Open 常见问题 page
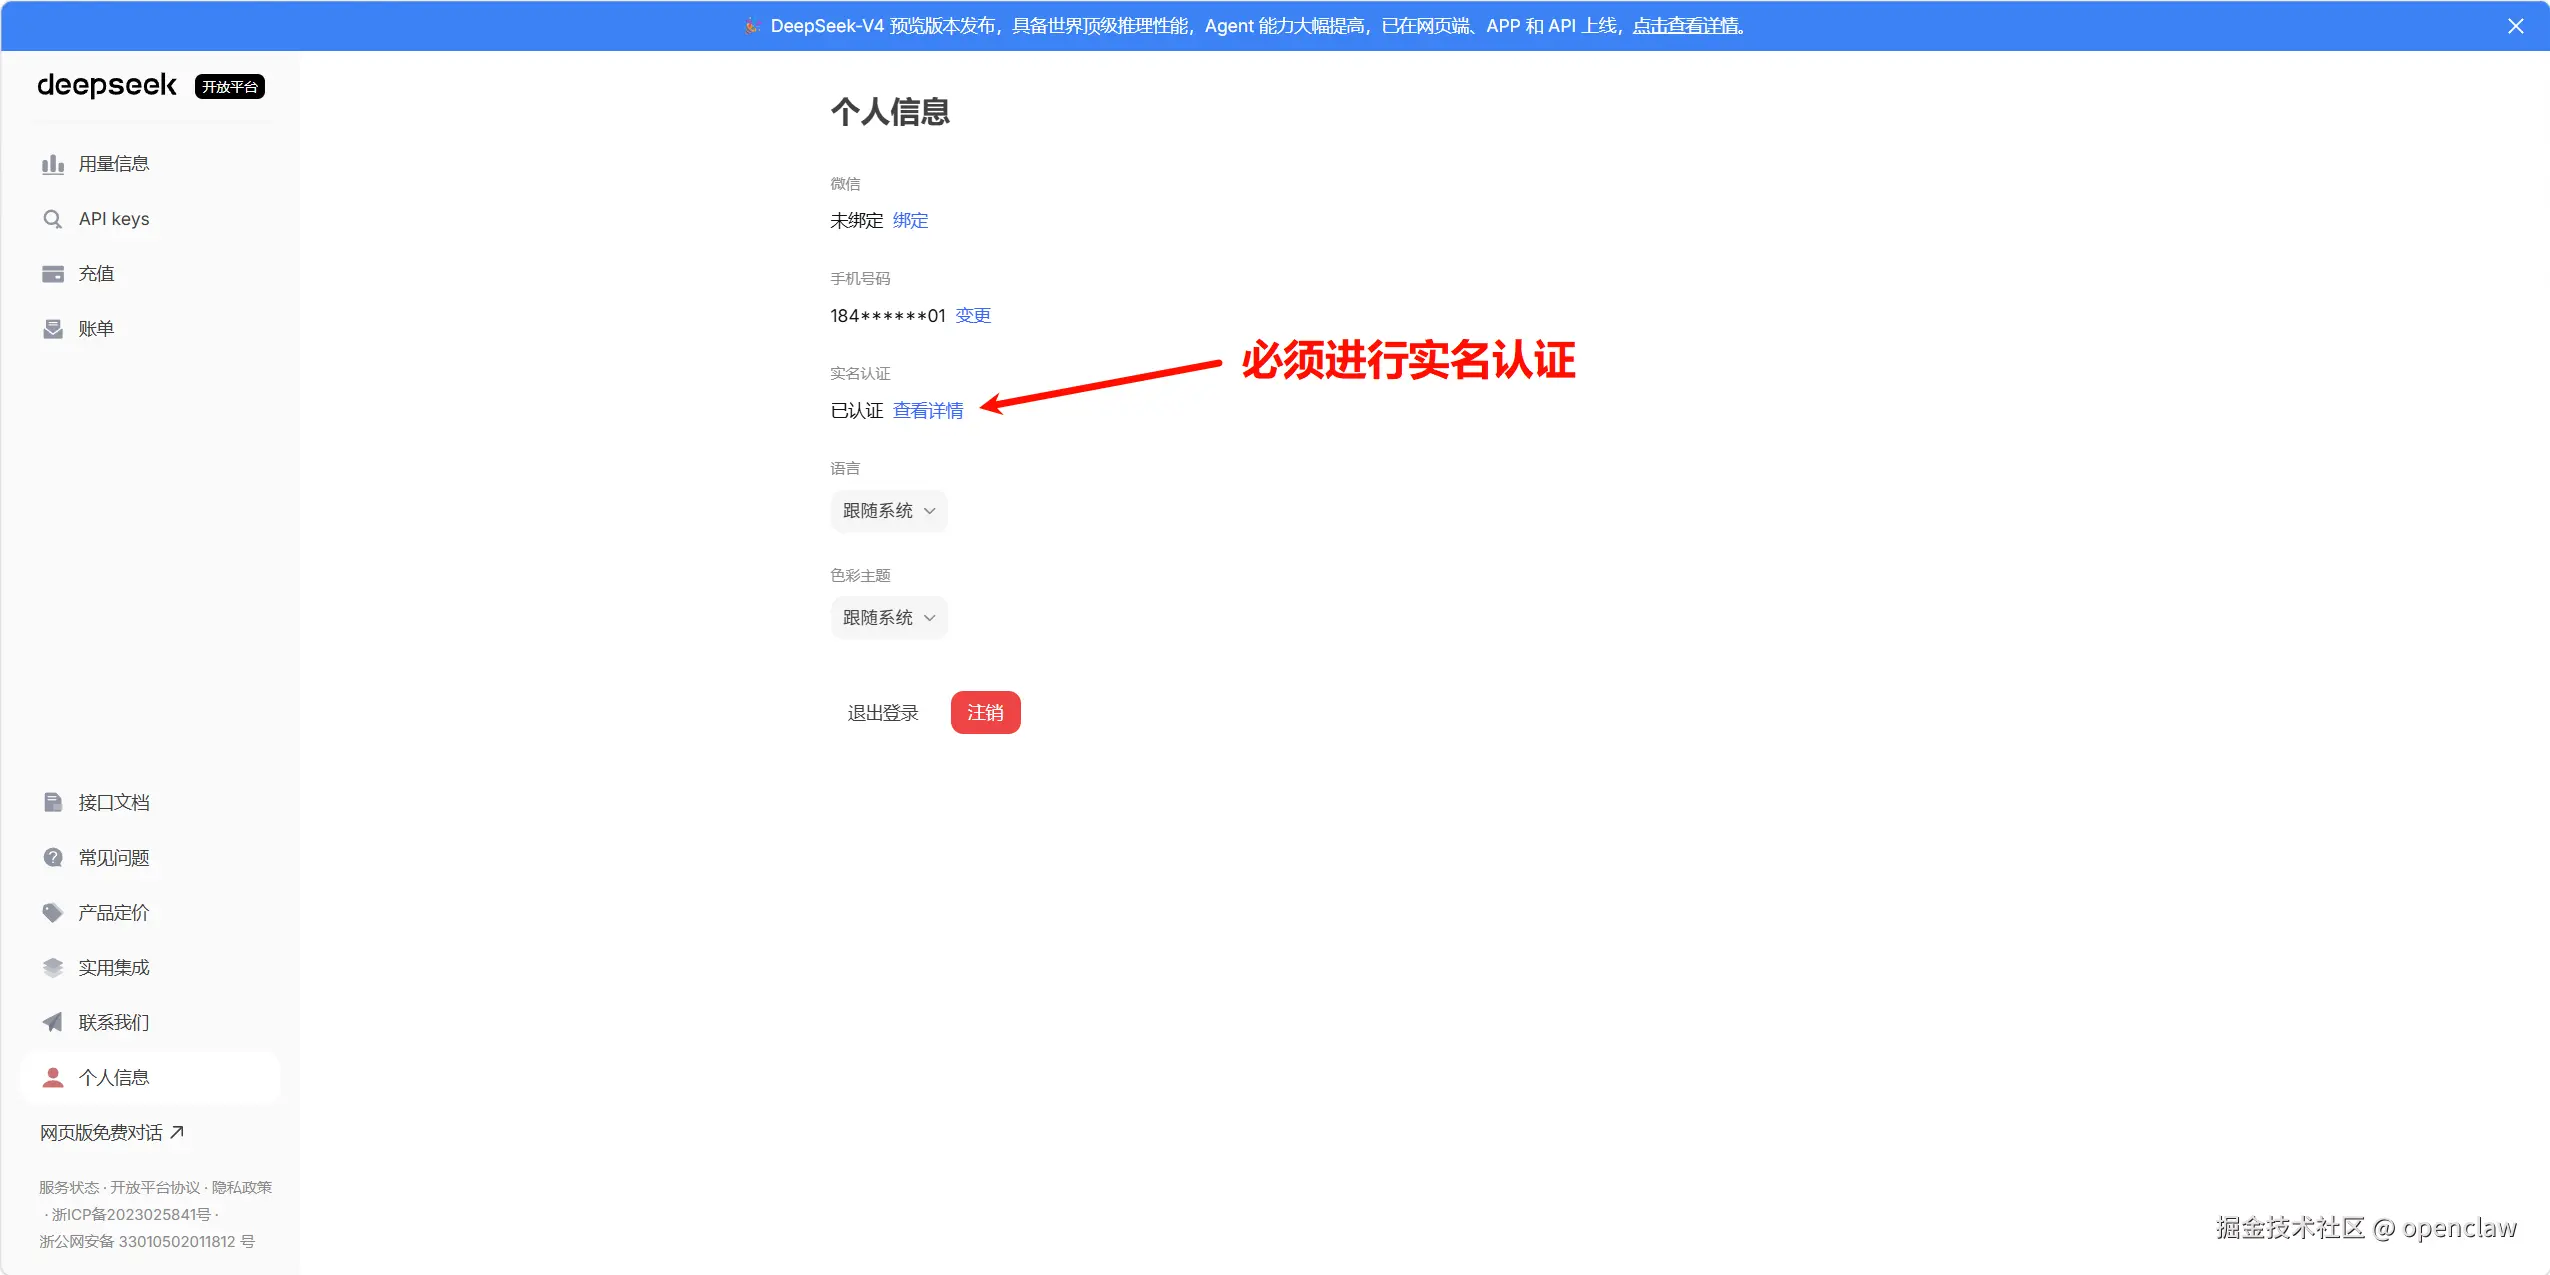 click(150, 857)
